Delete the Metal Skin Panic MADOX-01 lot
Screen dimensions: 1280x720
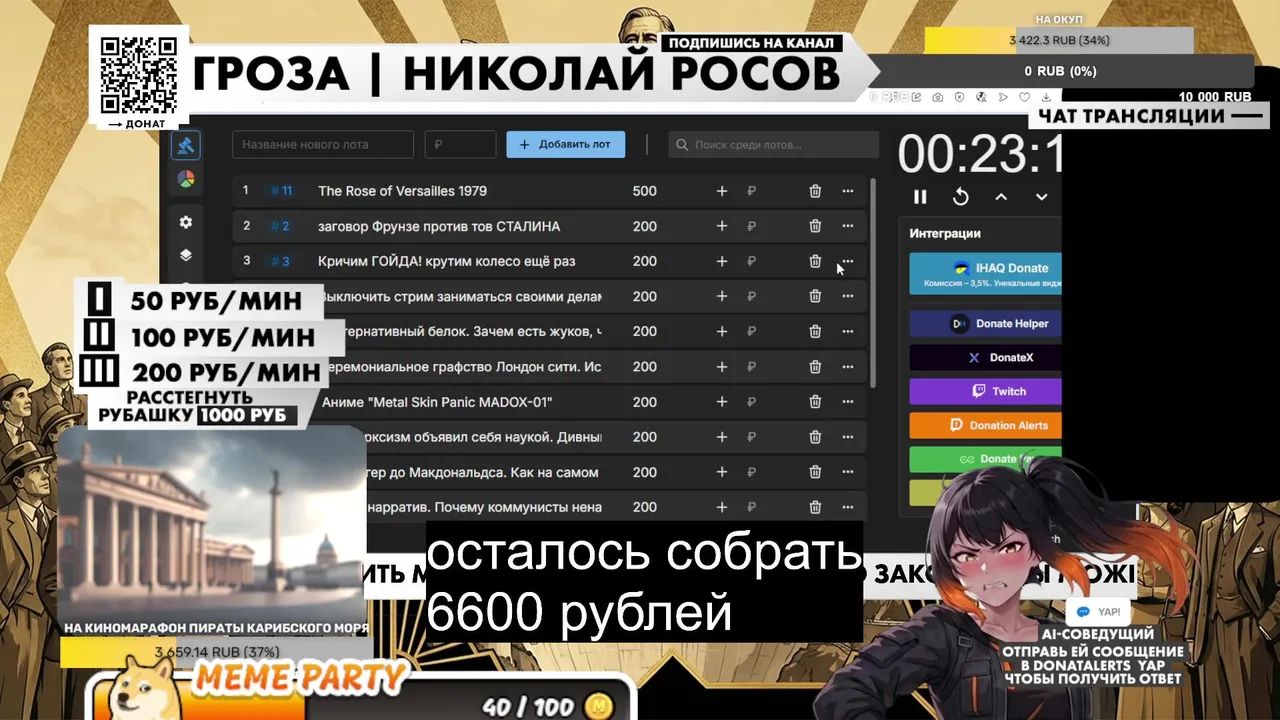[815, 402]
